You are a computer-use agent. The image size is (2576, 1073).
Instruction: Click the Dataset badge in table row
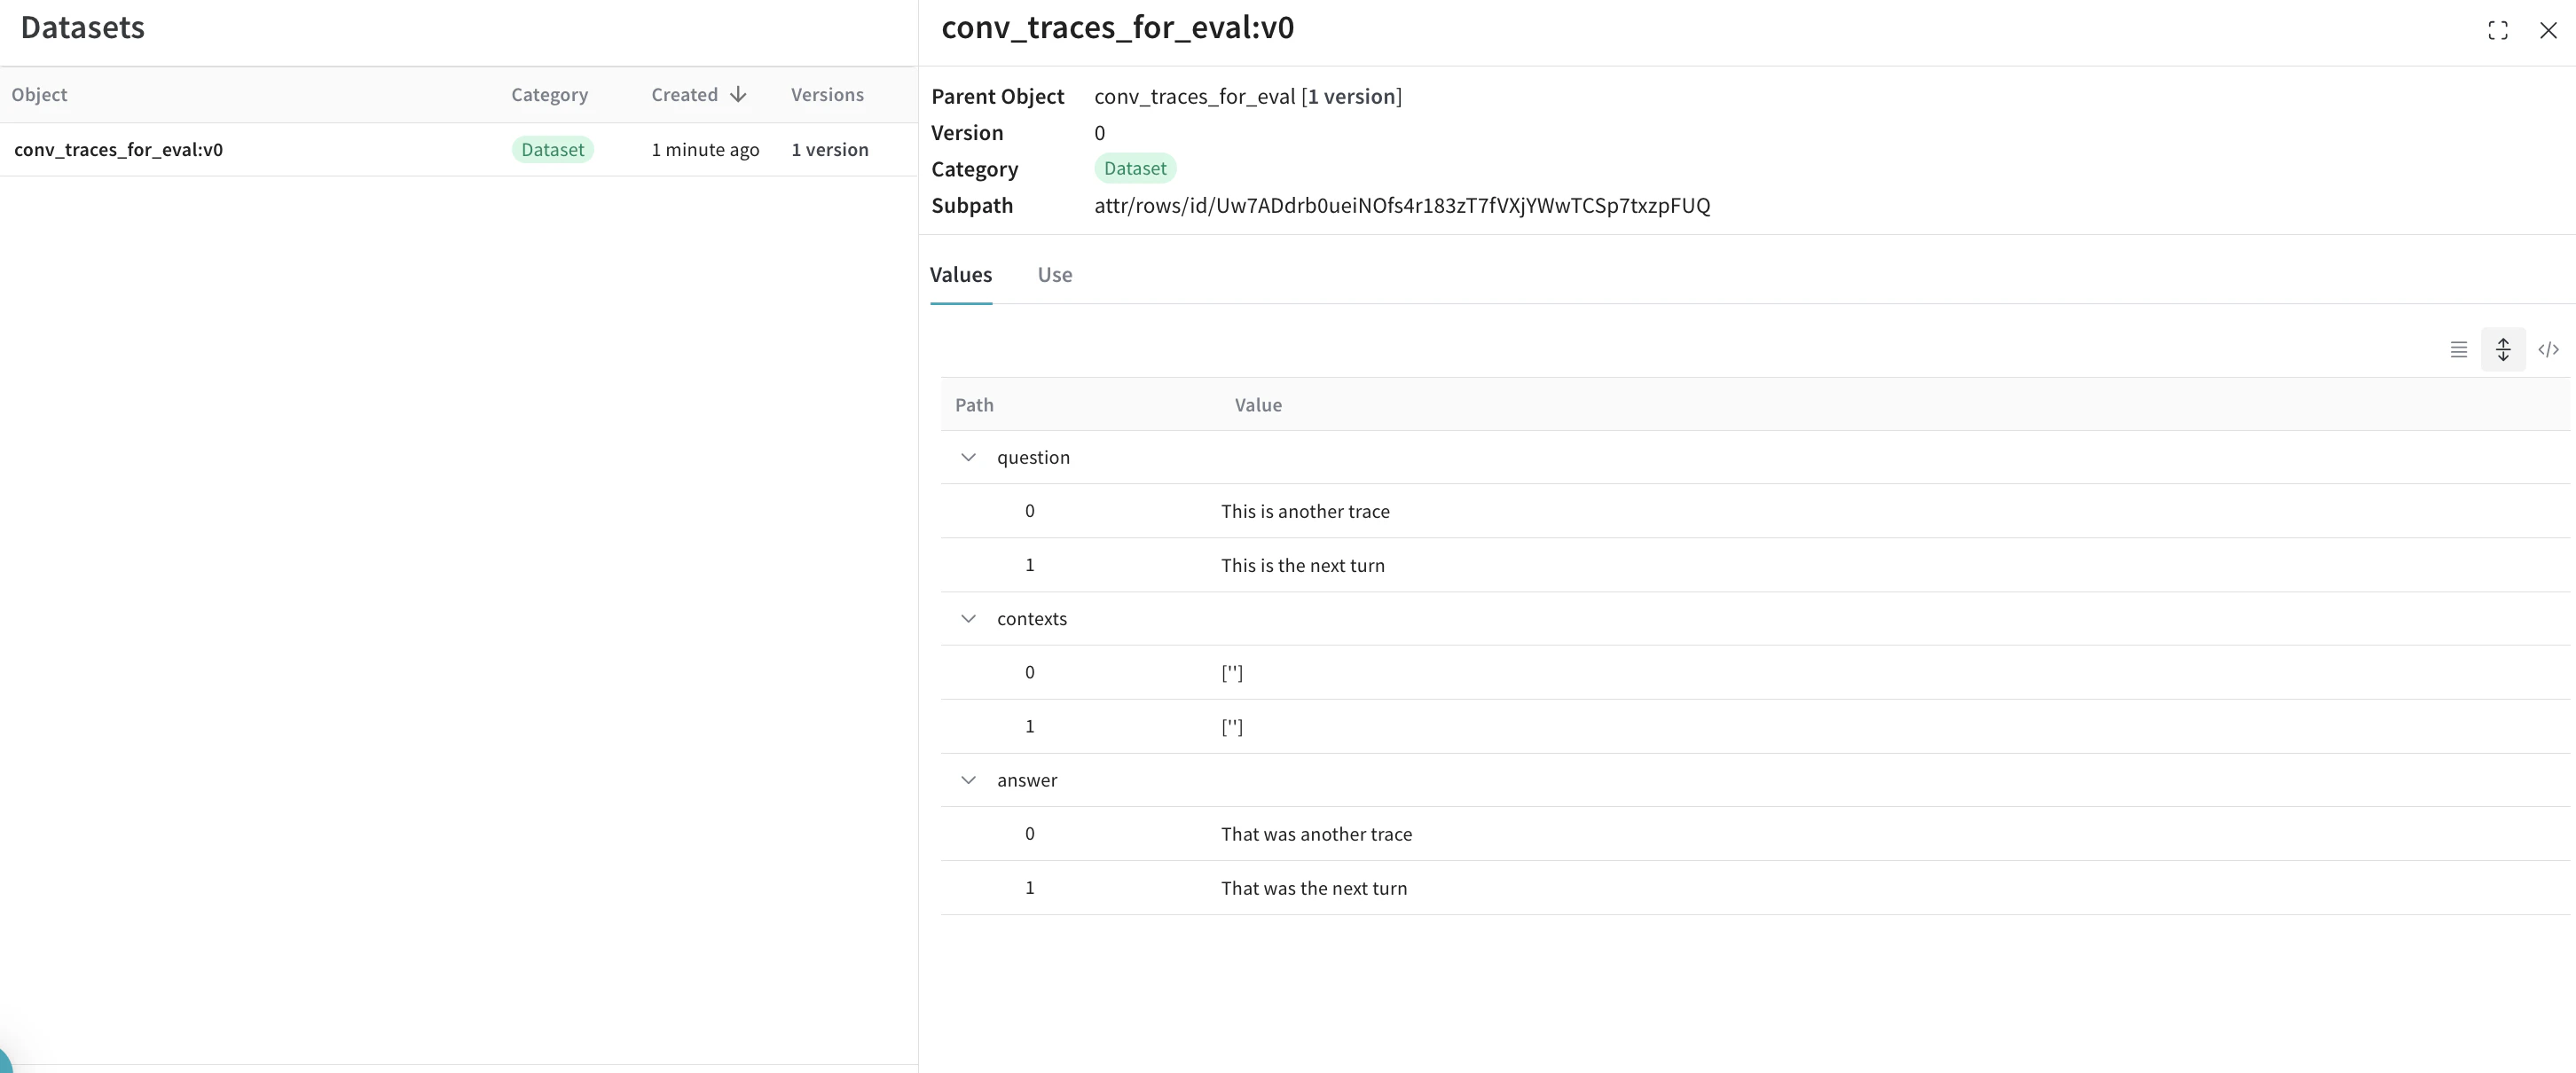coord(552,150)
